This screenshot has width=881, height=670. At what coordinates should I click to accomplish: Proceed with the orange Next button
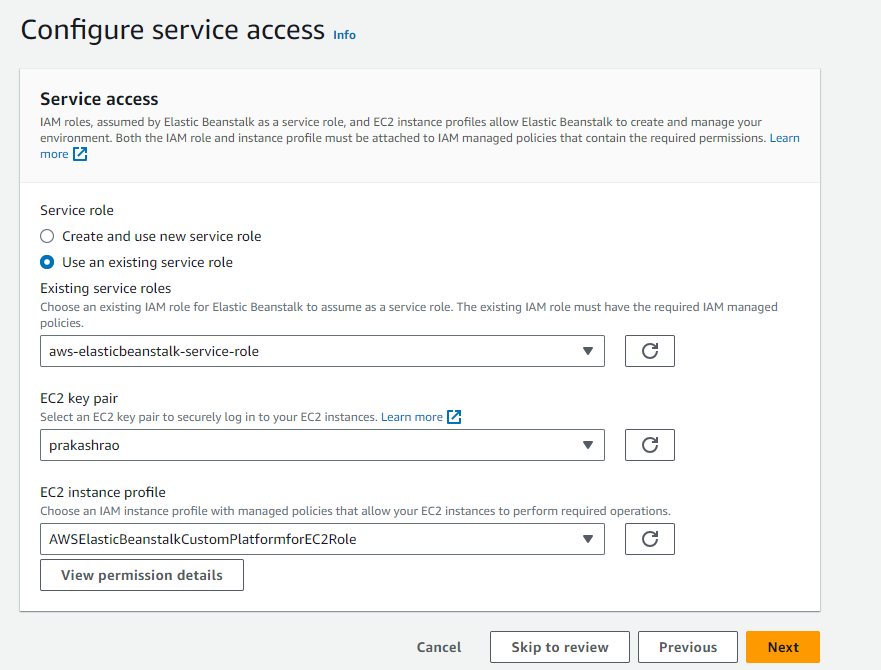(x=782, y=647)
